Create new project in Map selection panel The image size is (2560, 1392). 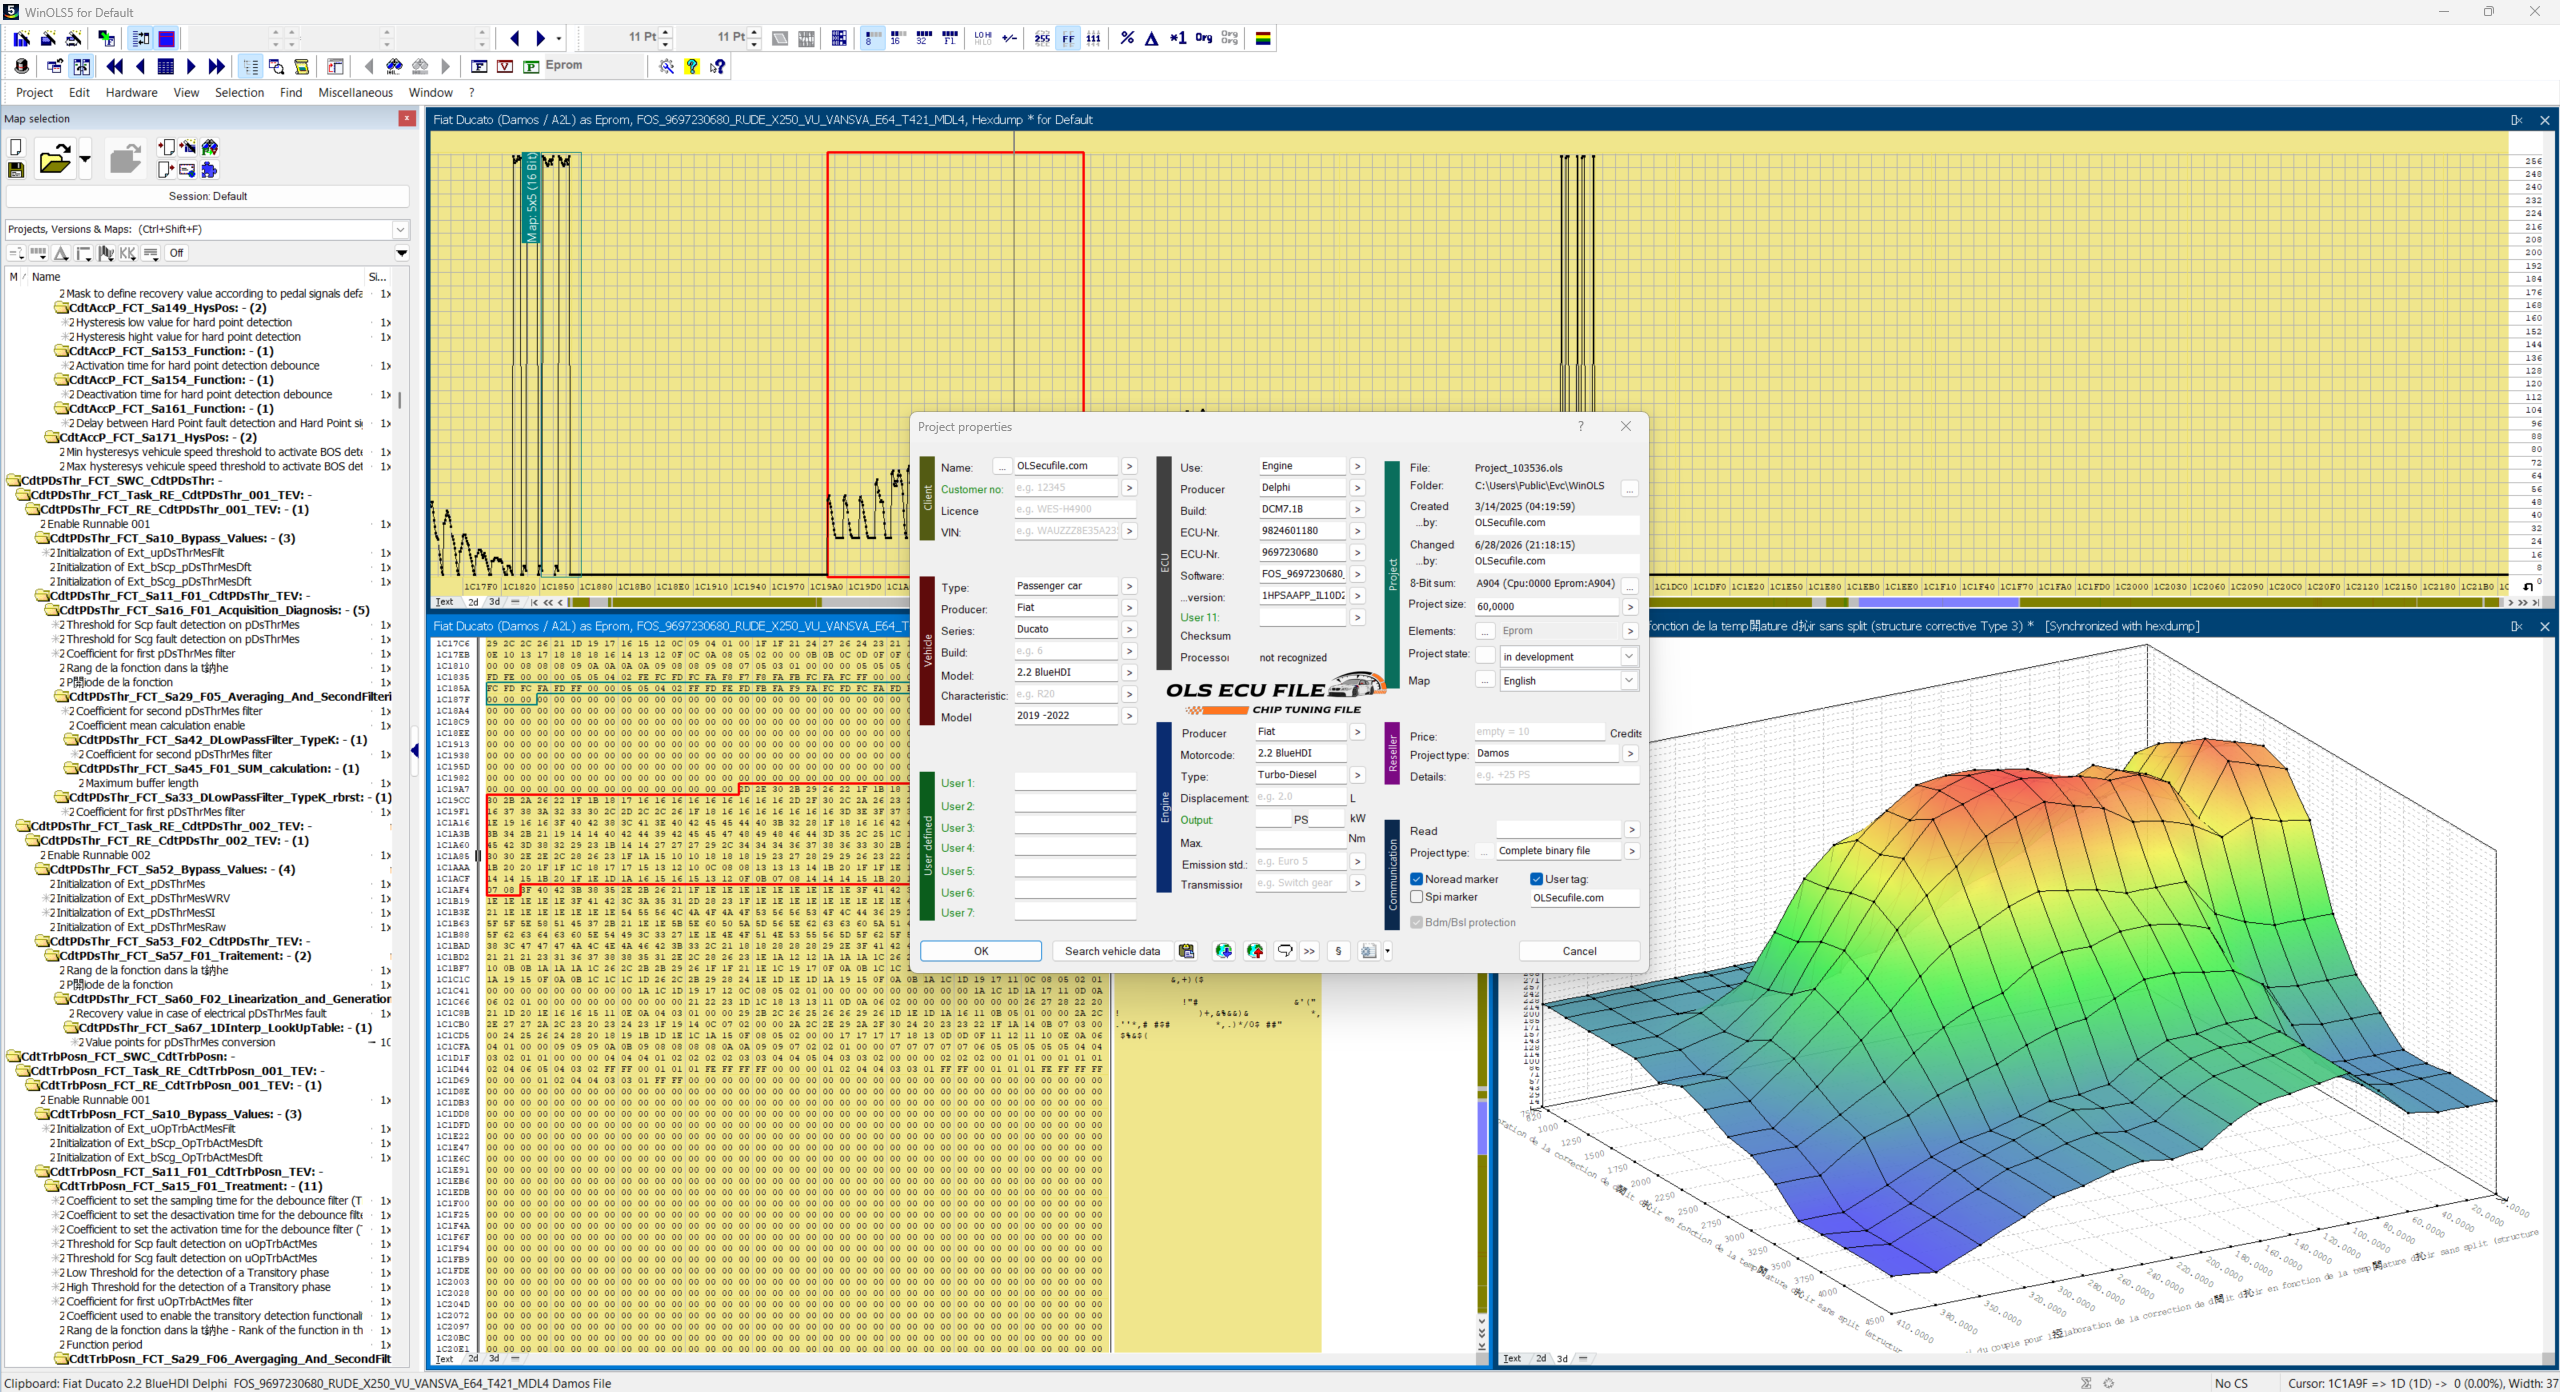pyautogui.click(x=16, y=147)
